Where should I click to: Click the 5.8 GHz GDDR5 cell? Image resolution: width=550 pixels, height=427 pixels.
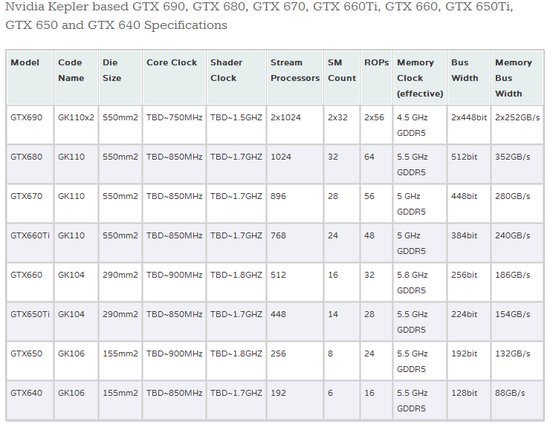[x=420, y=282]
